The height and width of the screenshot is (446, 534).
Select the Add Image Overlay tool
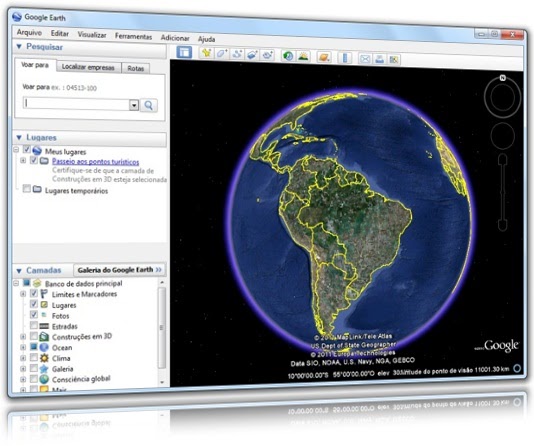pyautogui.click(x=252, y=54)
